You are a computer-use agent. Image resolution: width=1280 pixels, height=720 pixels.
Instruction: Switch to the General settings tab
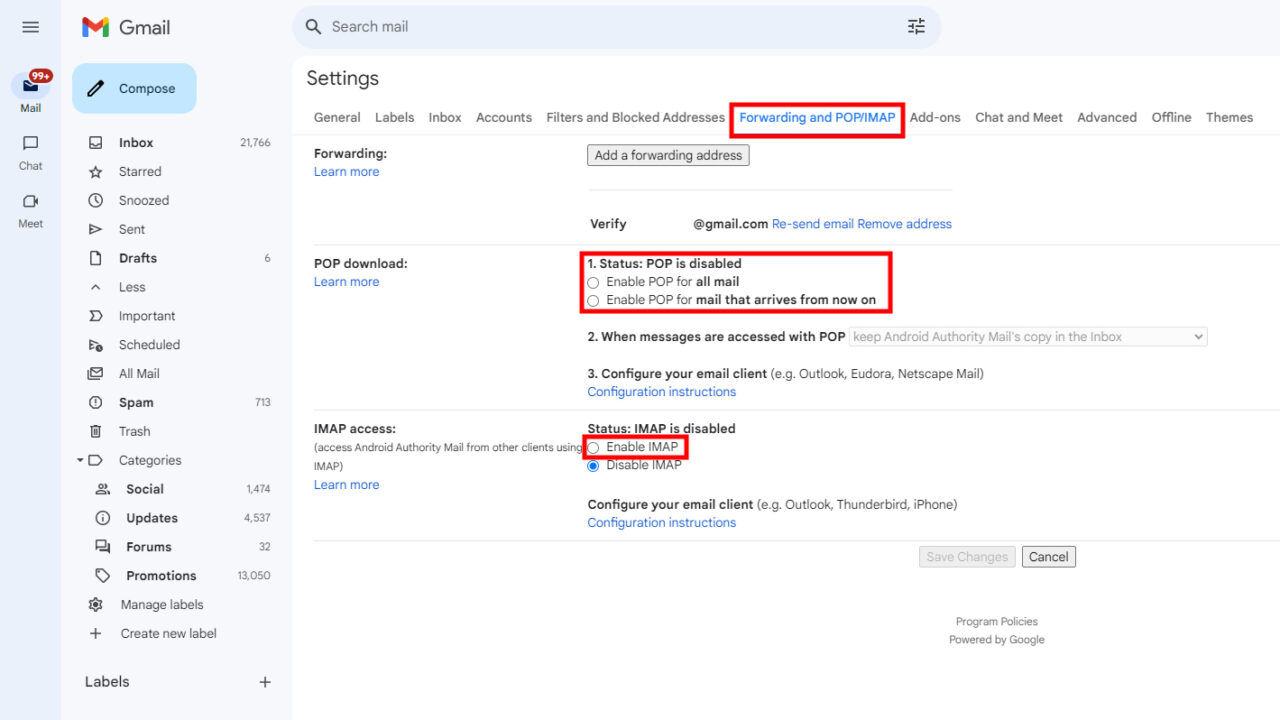[x=337, y=117]
